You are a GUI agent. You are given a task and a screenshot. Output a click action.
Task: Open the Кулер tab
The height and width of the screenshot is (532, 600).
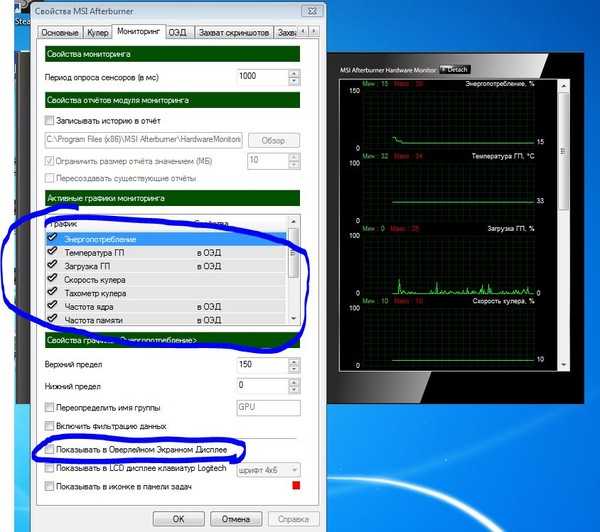click(98, 33)
